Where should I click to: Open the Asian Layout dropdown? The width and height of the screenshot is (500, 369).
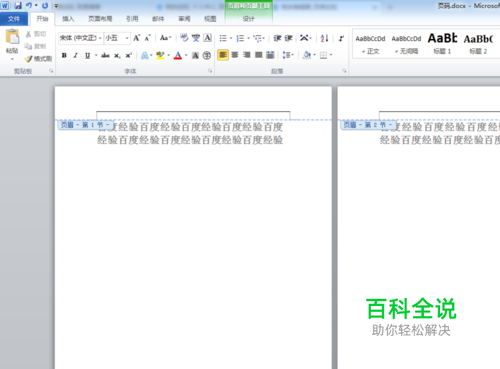(305, 38)
